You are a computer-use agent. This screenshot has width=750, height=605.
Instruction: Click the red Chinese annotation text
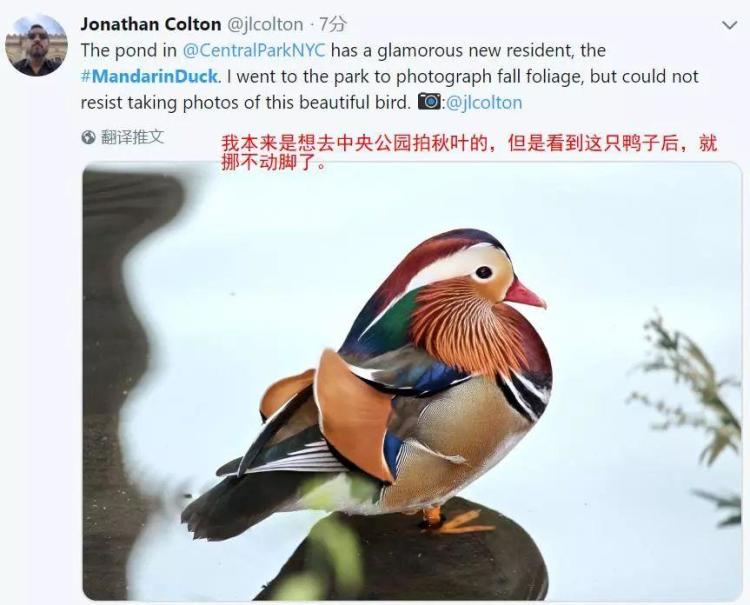point(469,153)
